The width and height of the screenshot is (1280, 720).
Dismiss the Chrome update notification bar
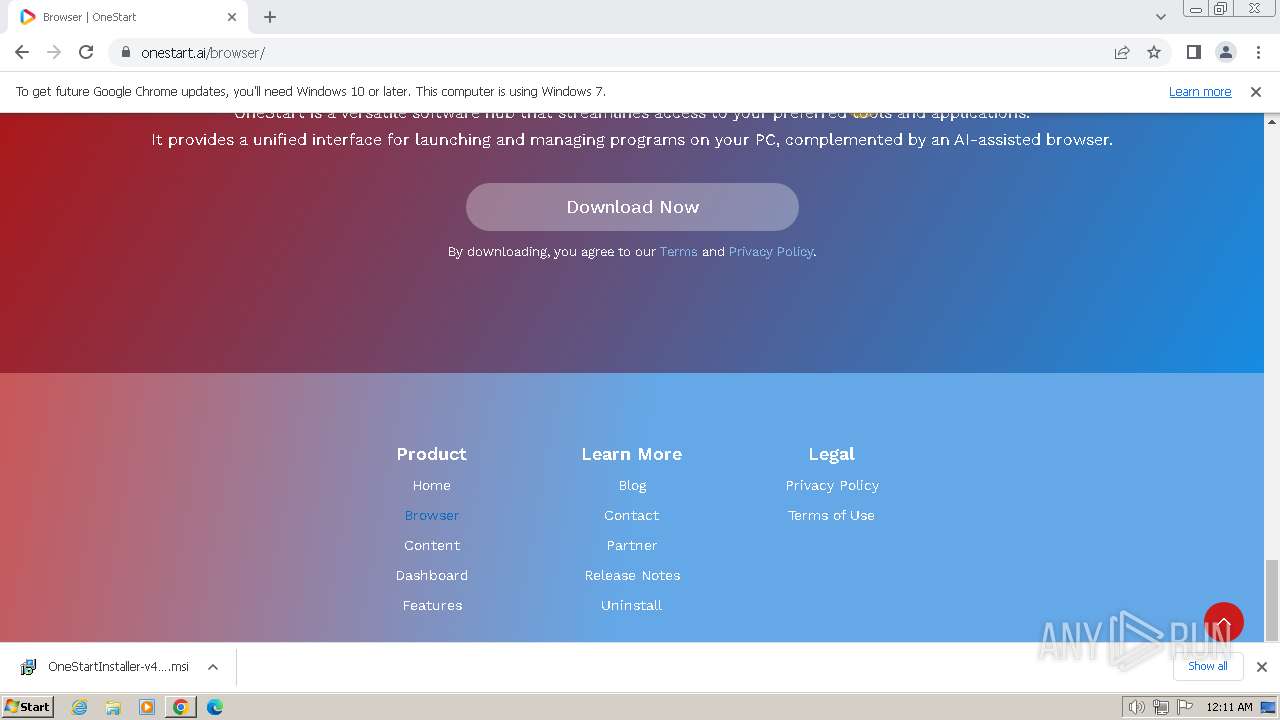(x=1256, y=91)
